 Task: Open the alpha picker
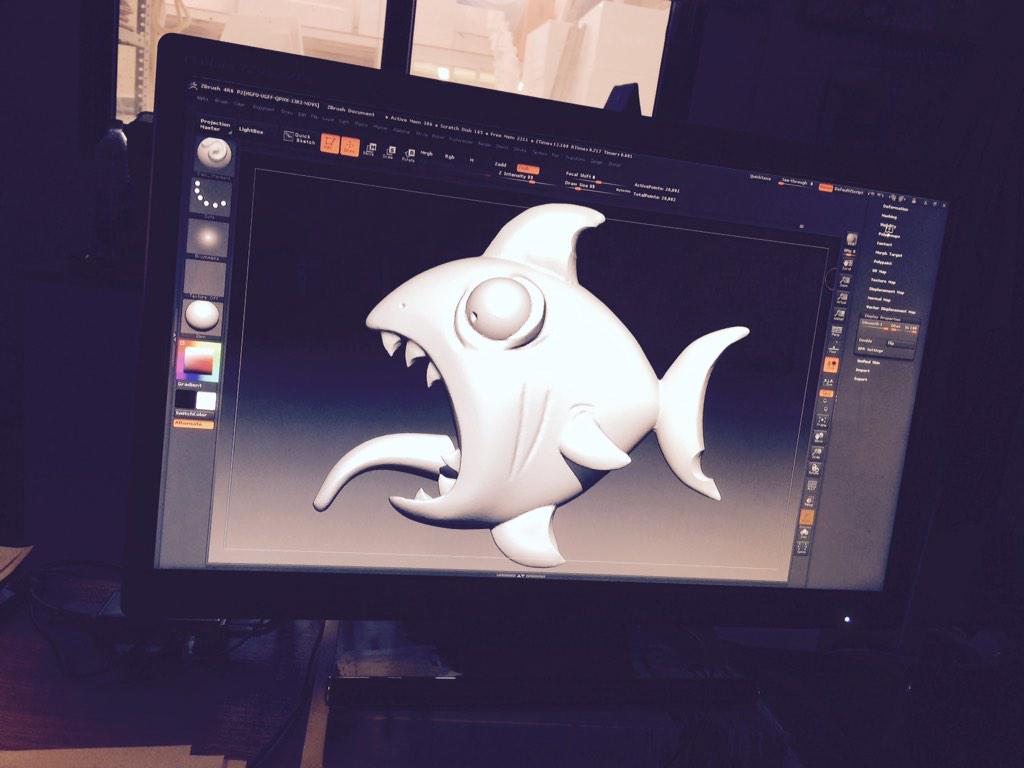point(208,236)
